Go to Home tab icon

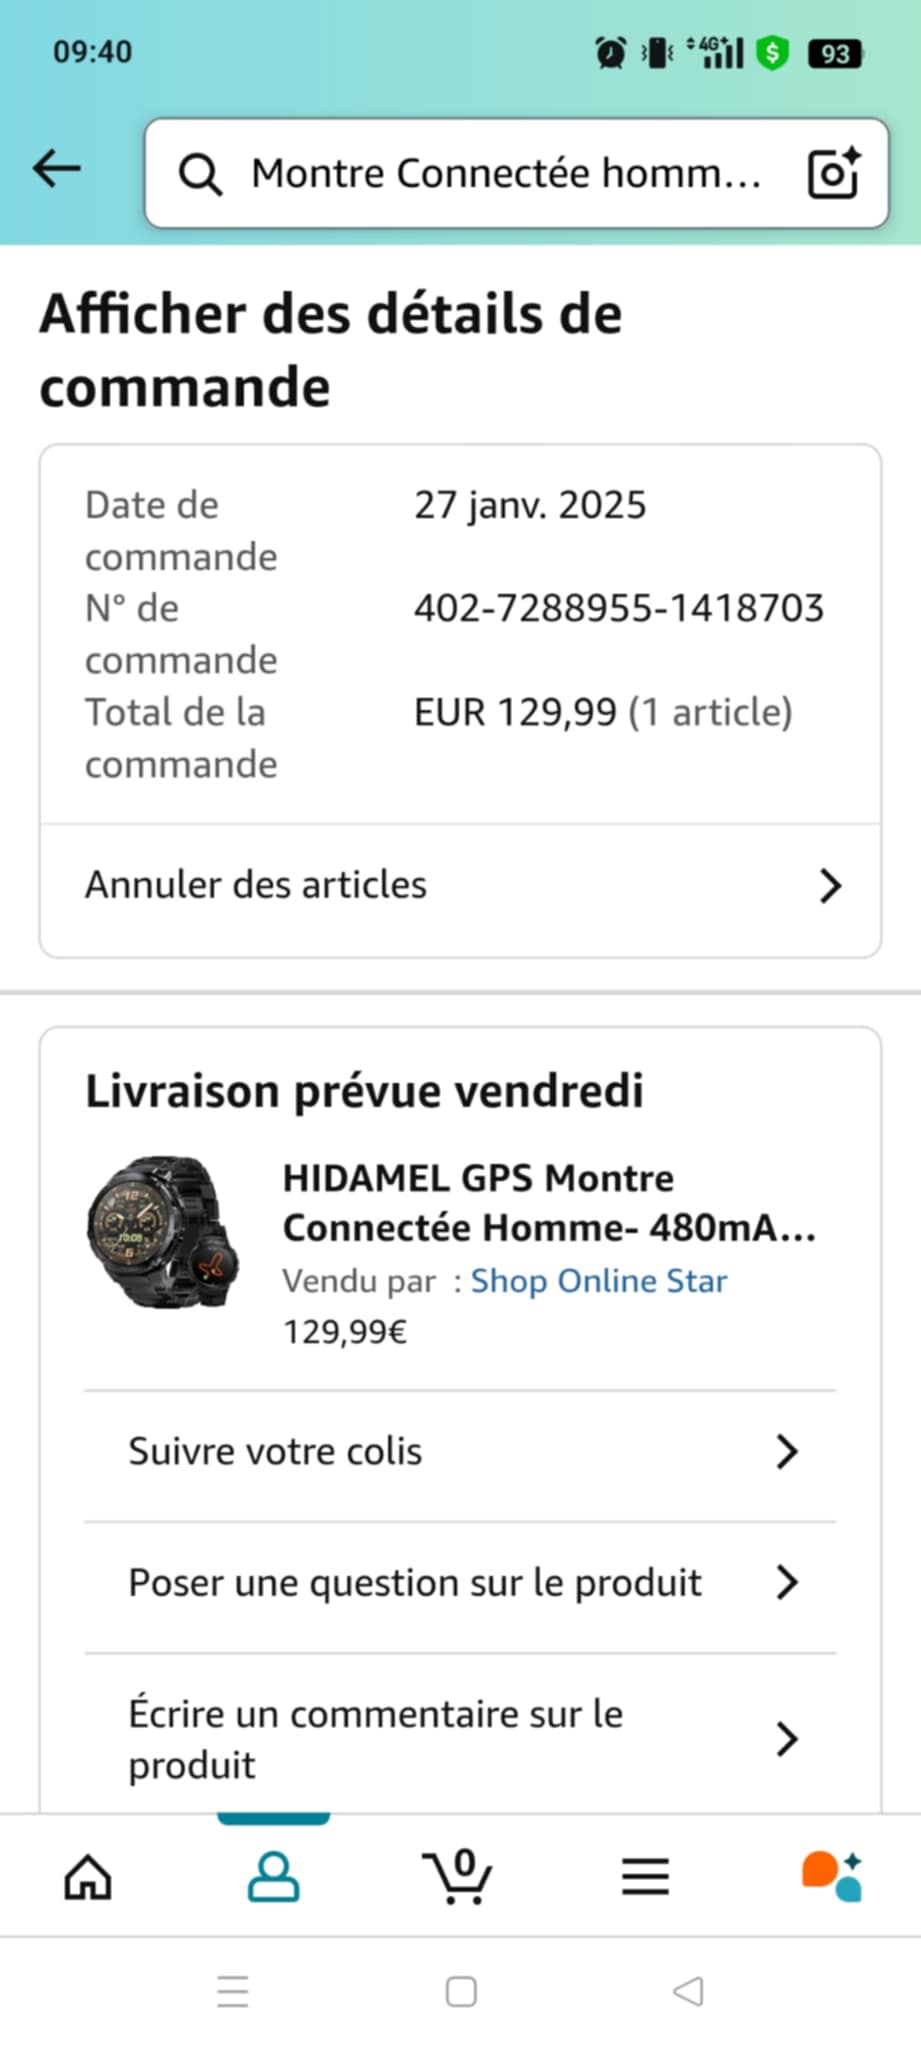[x=88, y=1876]
